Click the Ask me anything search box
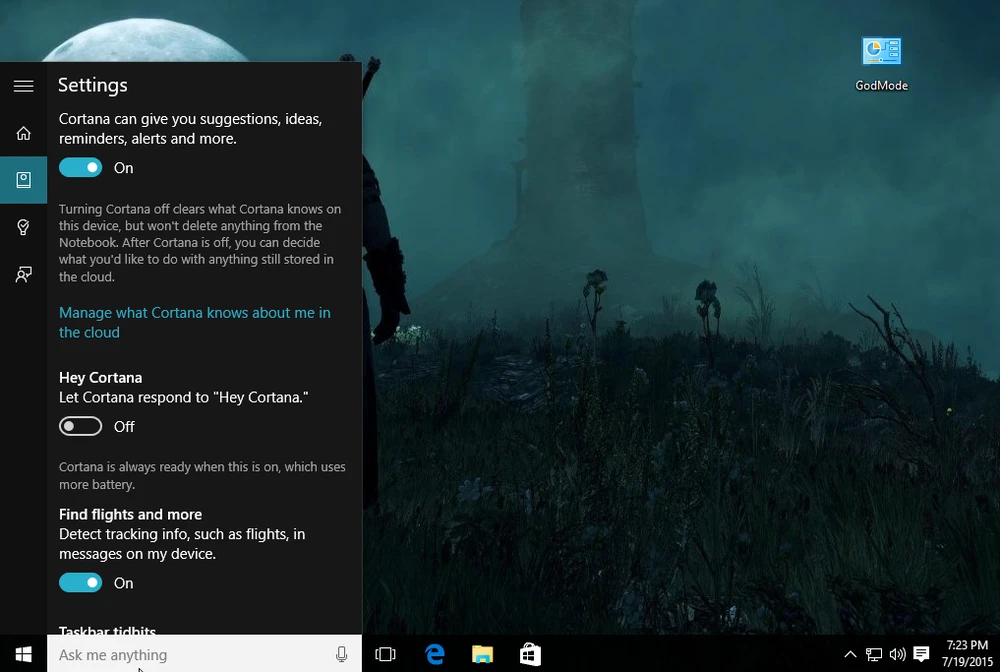This screenshot has height=672, width=1000. click(190, 654)
